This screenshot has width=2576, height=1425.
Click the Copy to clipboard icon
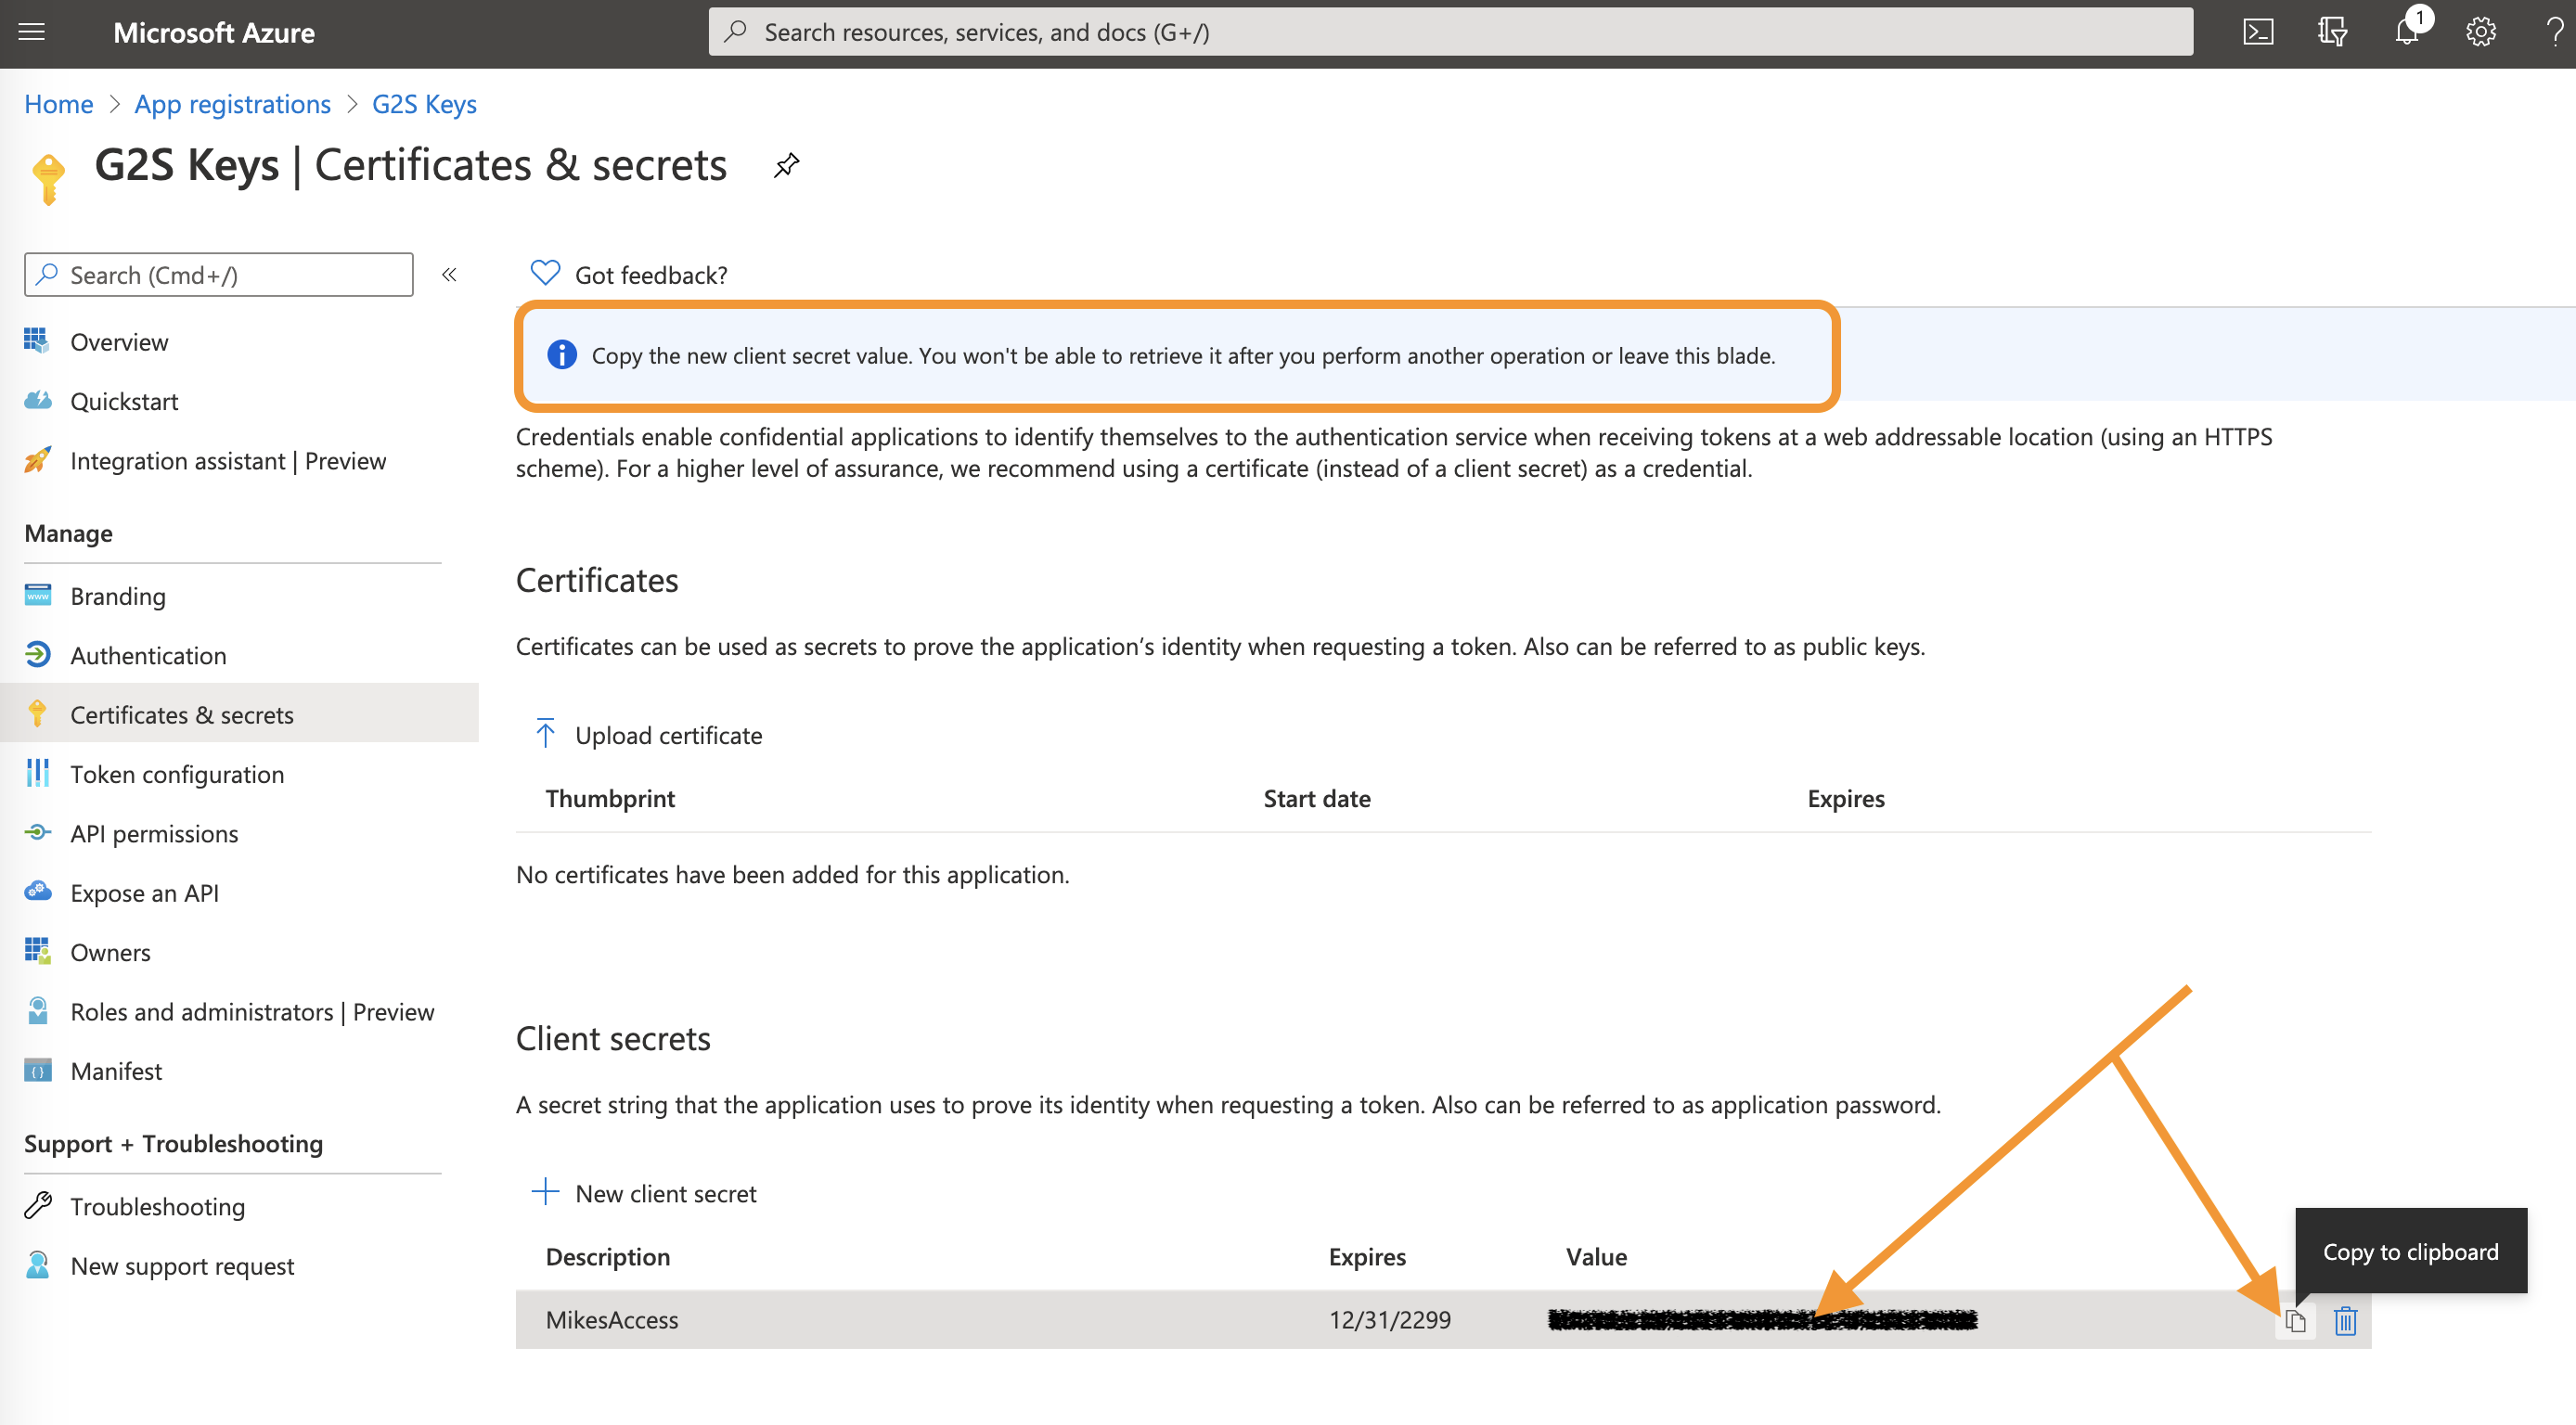(x=2295, y=1321)
